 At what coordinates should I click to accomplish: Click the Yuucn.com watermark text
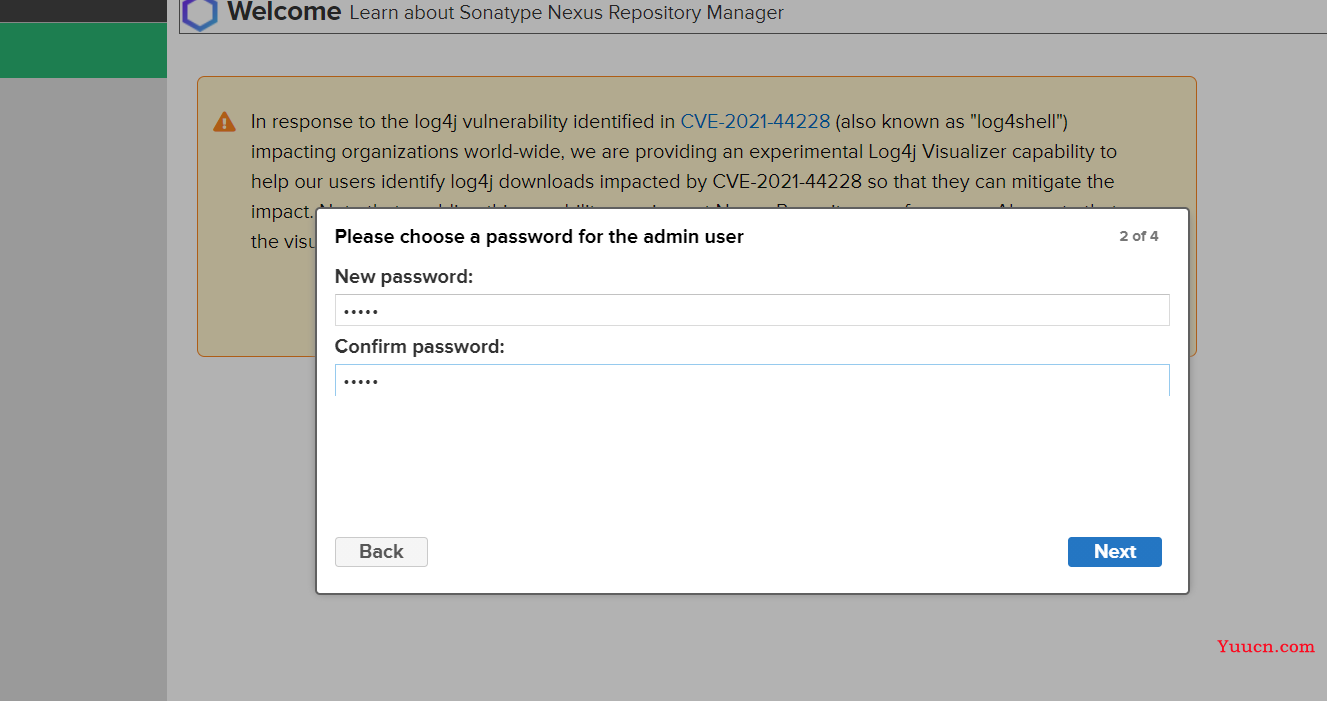tap(1266, 646)
